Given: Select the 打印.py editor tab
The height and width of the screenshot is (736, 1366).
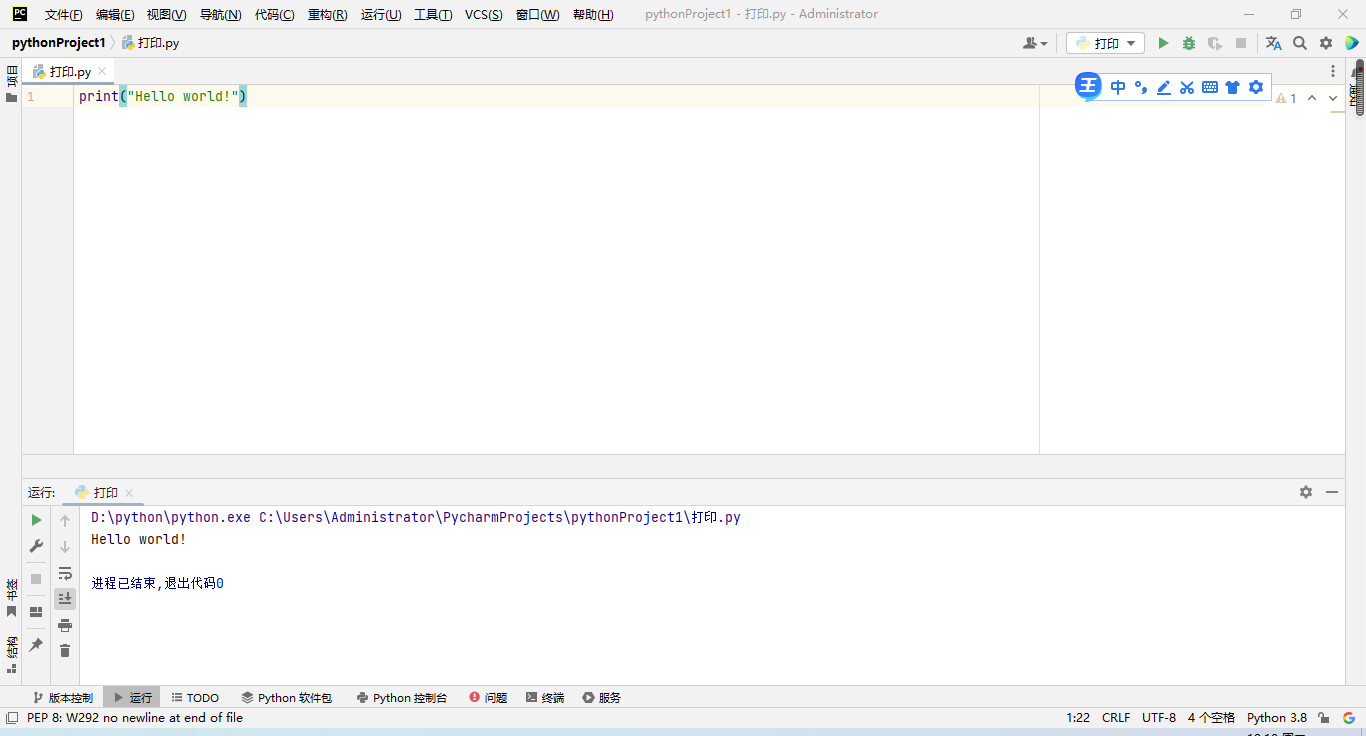Looking at the screenshot, I should pos(68,72).
